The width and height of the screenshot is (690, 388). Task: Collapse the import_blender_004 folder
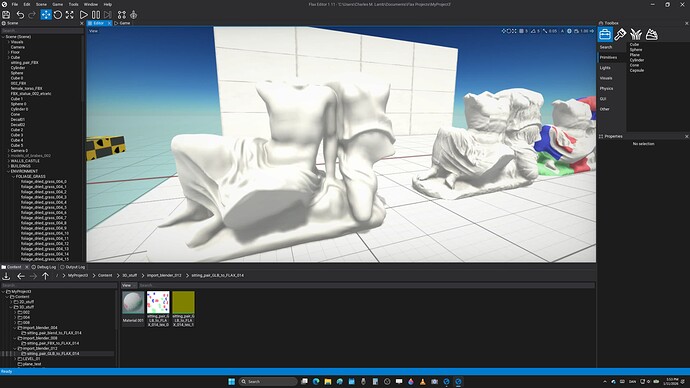tap(15, 328)
